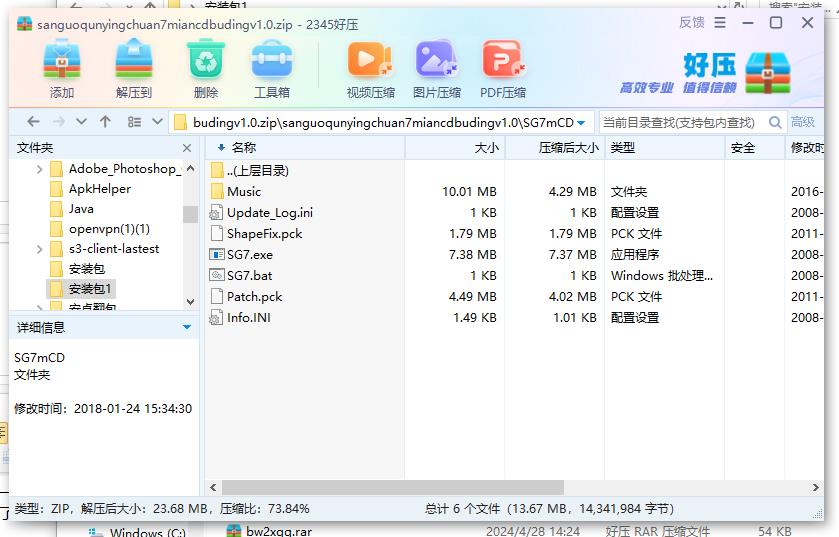Select ShapeFix.pck file icon

click(x=216, y=233)
